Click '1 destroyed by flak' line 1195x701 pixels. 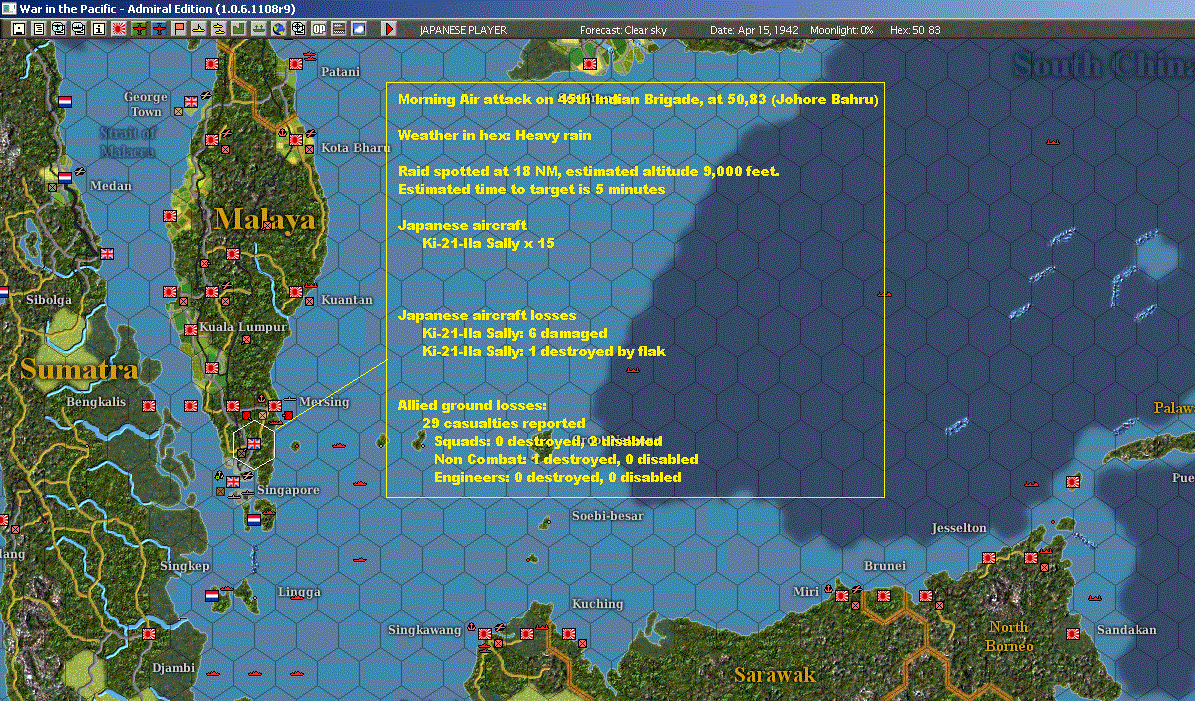(597, 351)
